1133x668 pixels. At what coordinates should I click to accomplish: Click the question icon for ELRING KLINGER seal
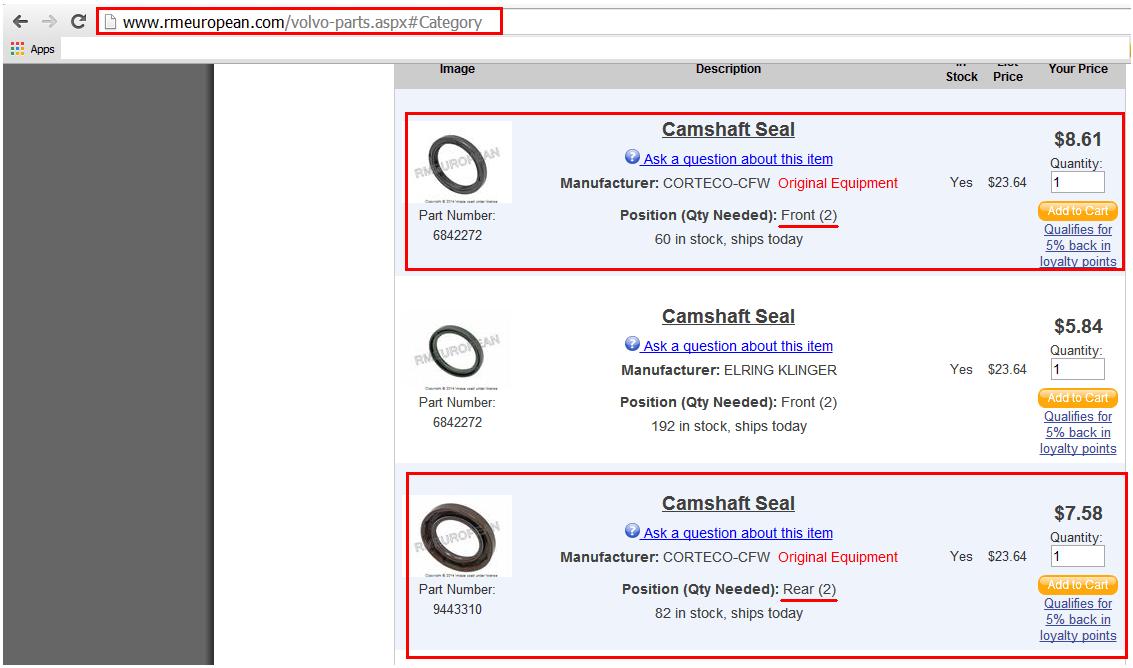(x=632, y=345)
